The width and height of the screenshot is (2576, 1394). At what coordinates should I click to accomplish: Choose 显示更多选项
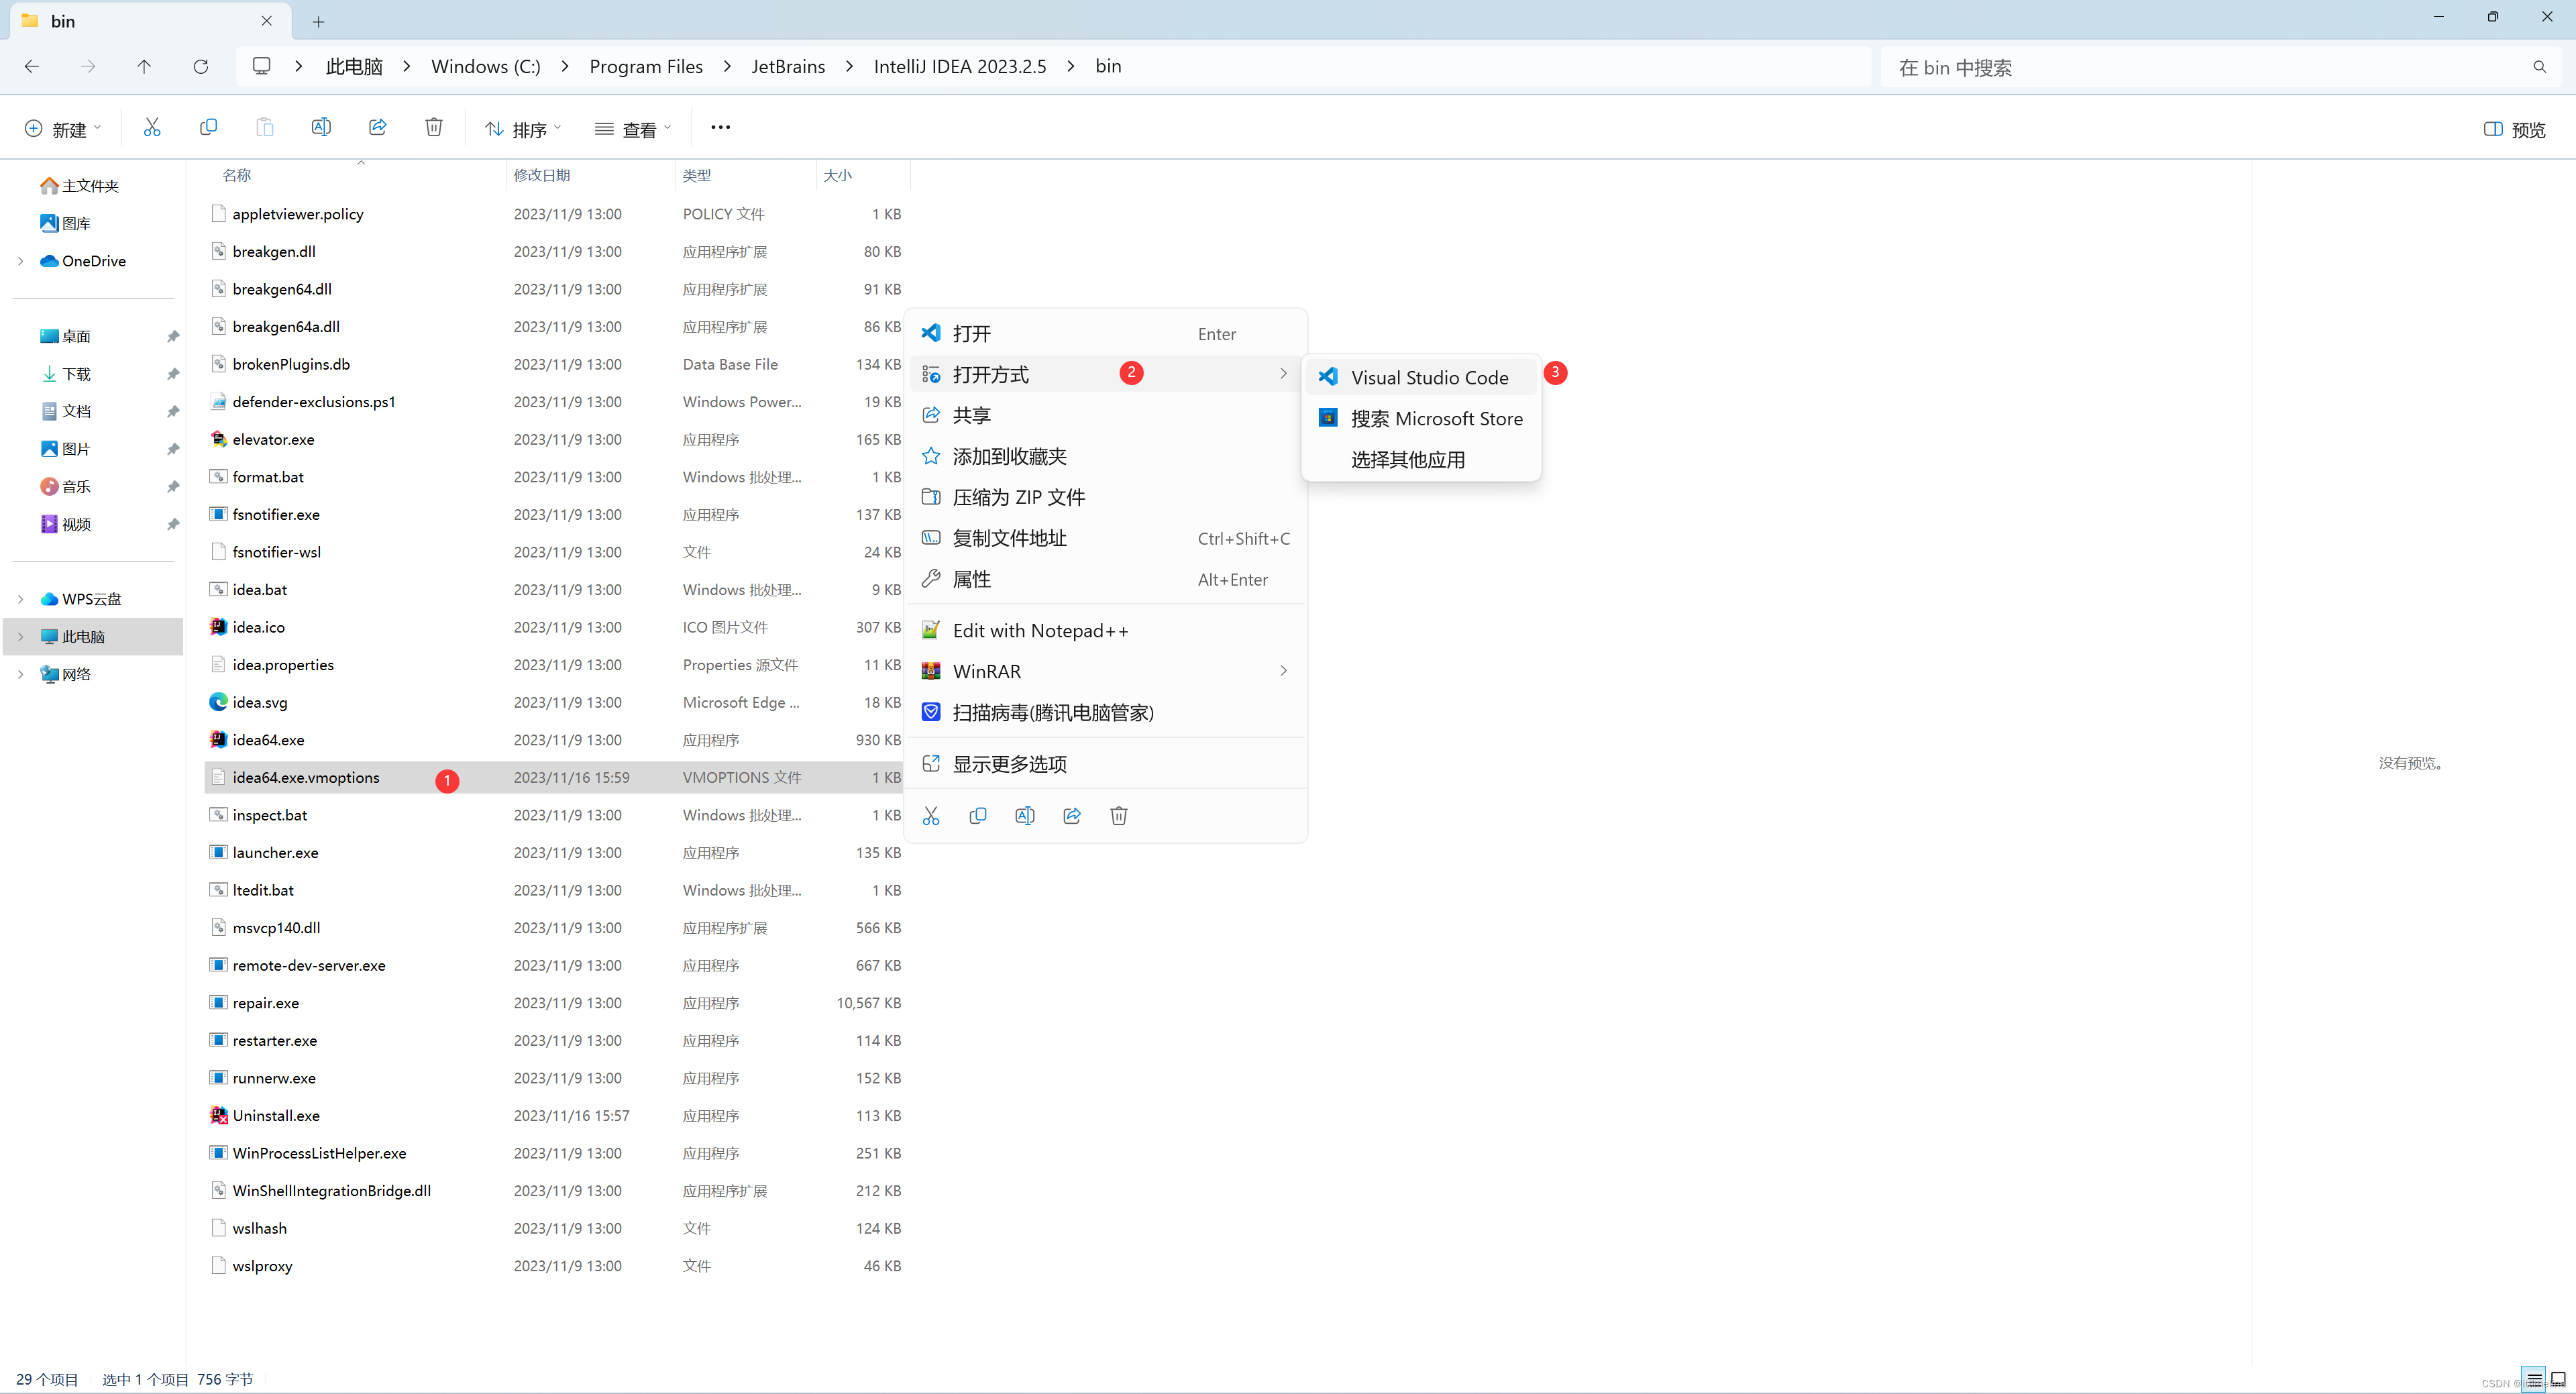pos(1105,764)
